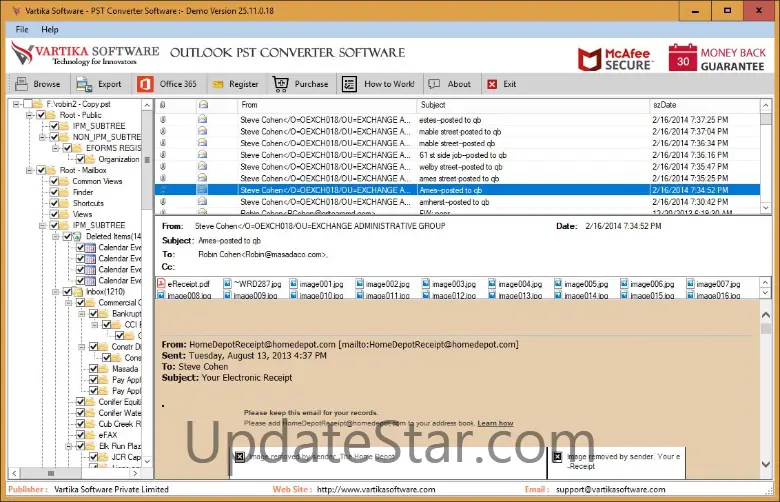This screenshot has width=780, height=502.
Task: Click the Browse toolbar icon
Action: tap(21, 84)
